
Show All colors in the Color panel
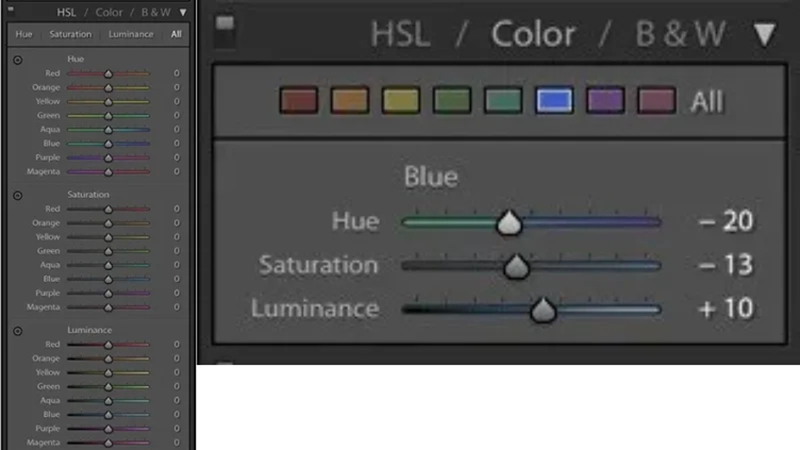[x=707, y=101]
